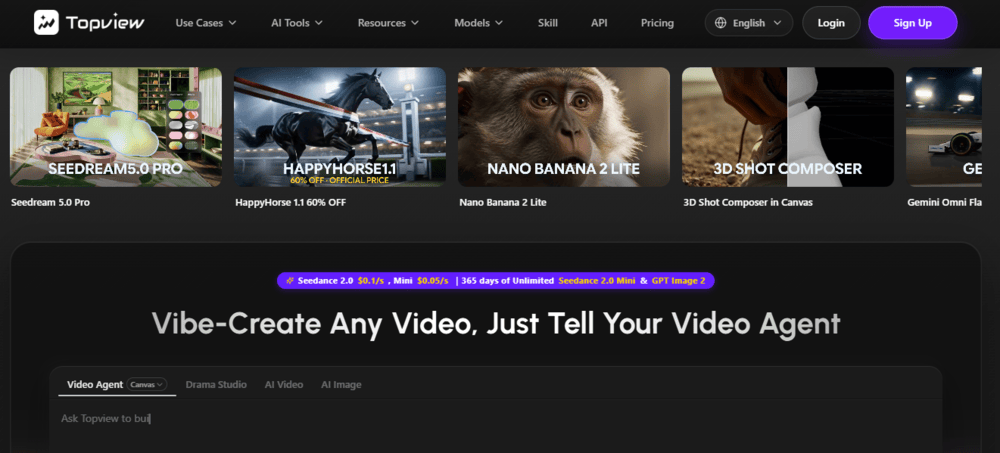Switch to the AI Video tab
Screen dimensions: 1000x453
[284, 385]
